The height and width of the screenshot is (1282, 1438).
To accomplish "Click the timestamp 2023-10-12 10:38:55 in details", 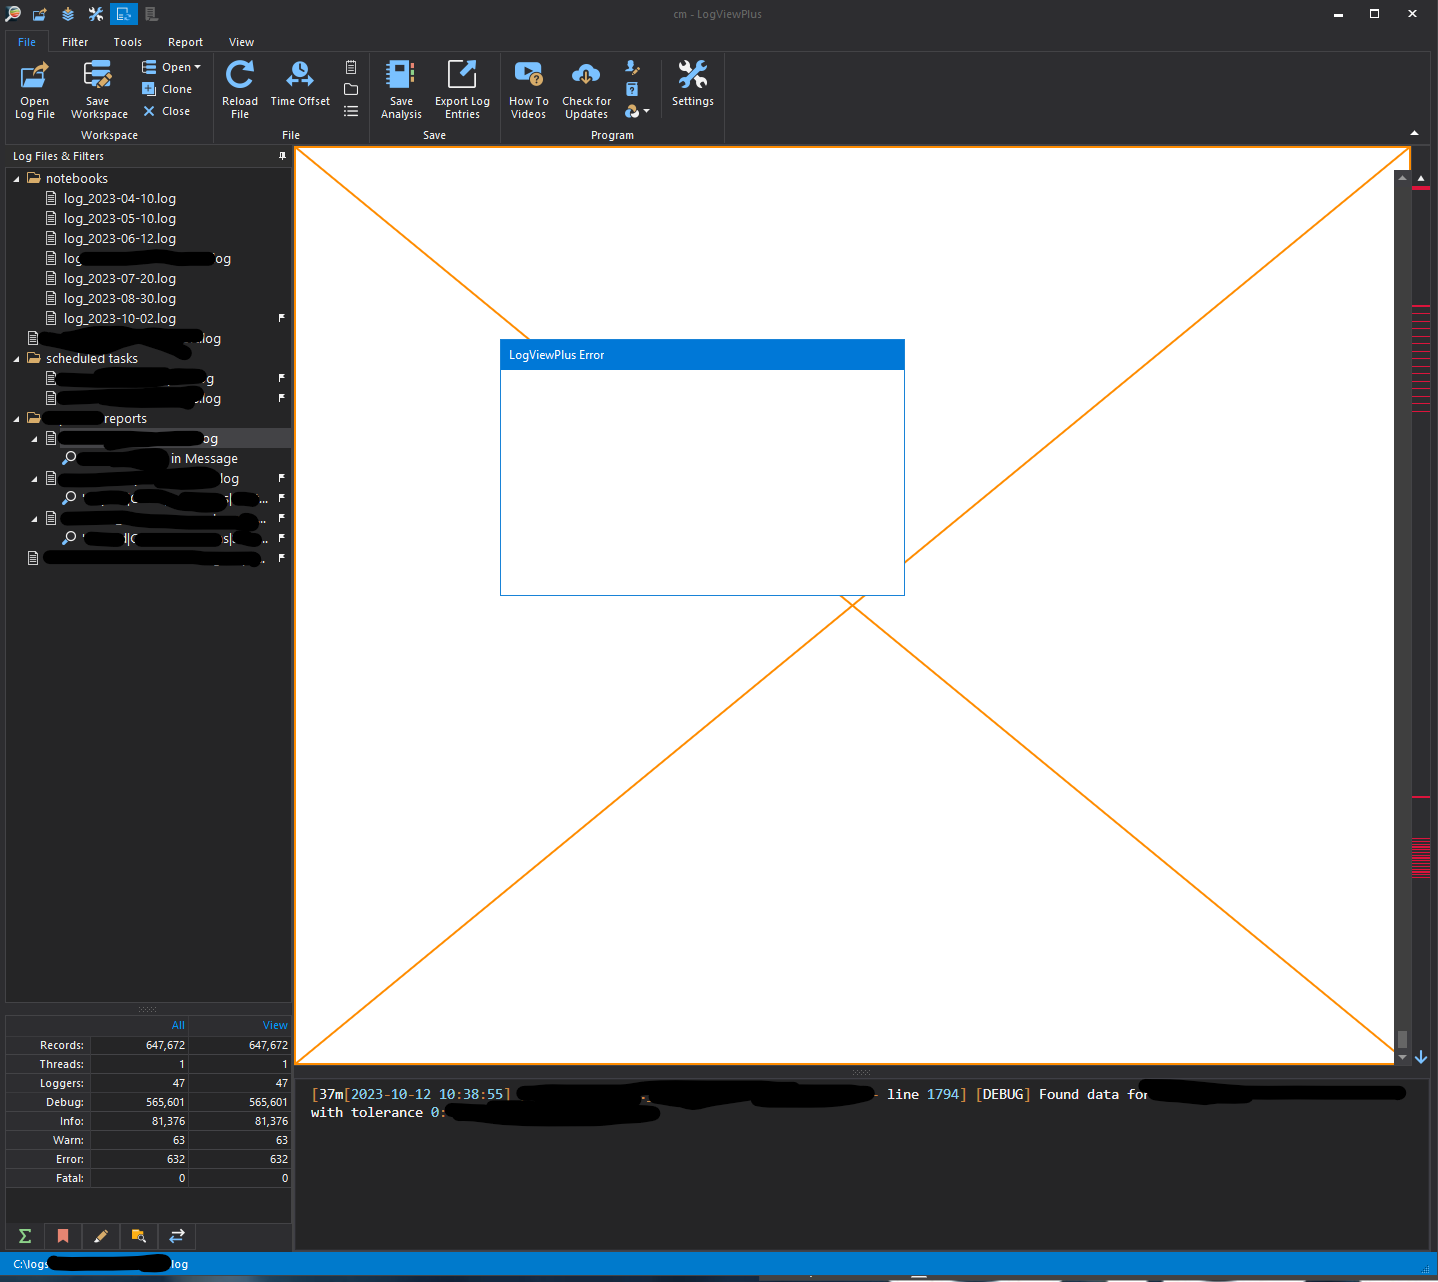I will point(427,1094).
